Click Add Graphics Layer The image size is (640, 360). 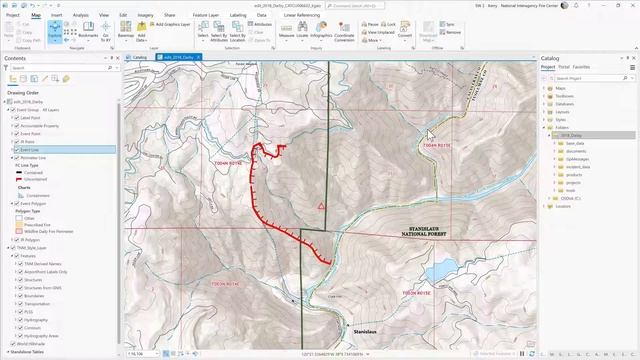point(171,24)
